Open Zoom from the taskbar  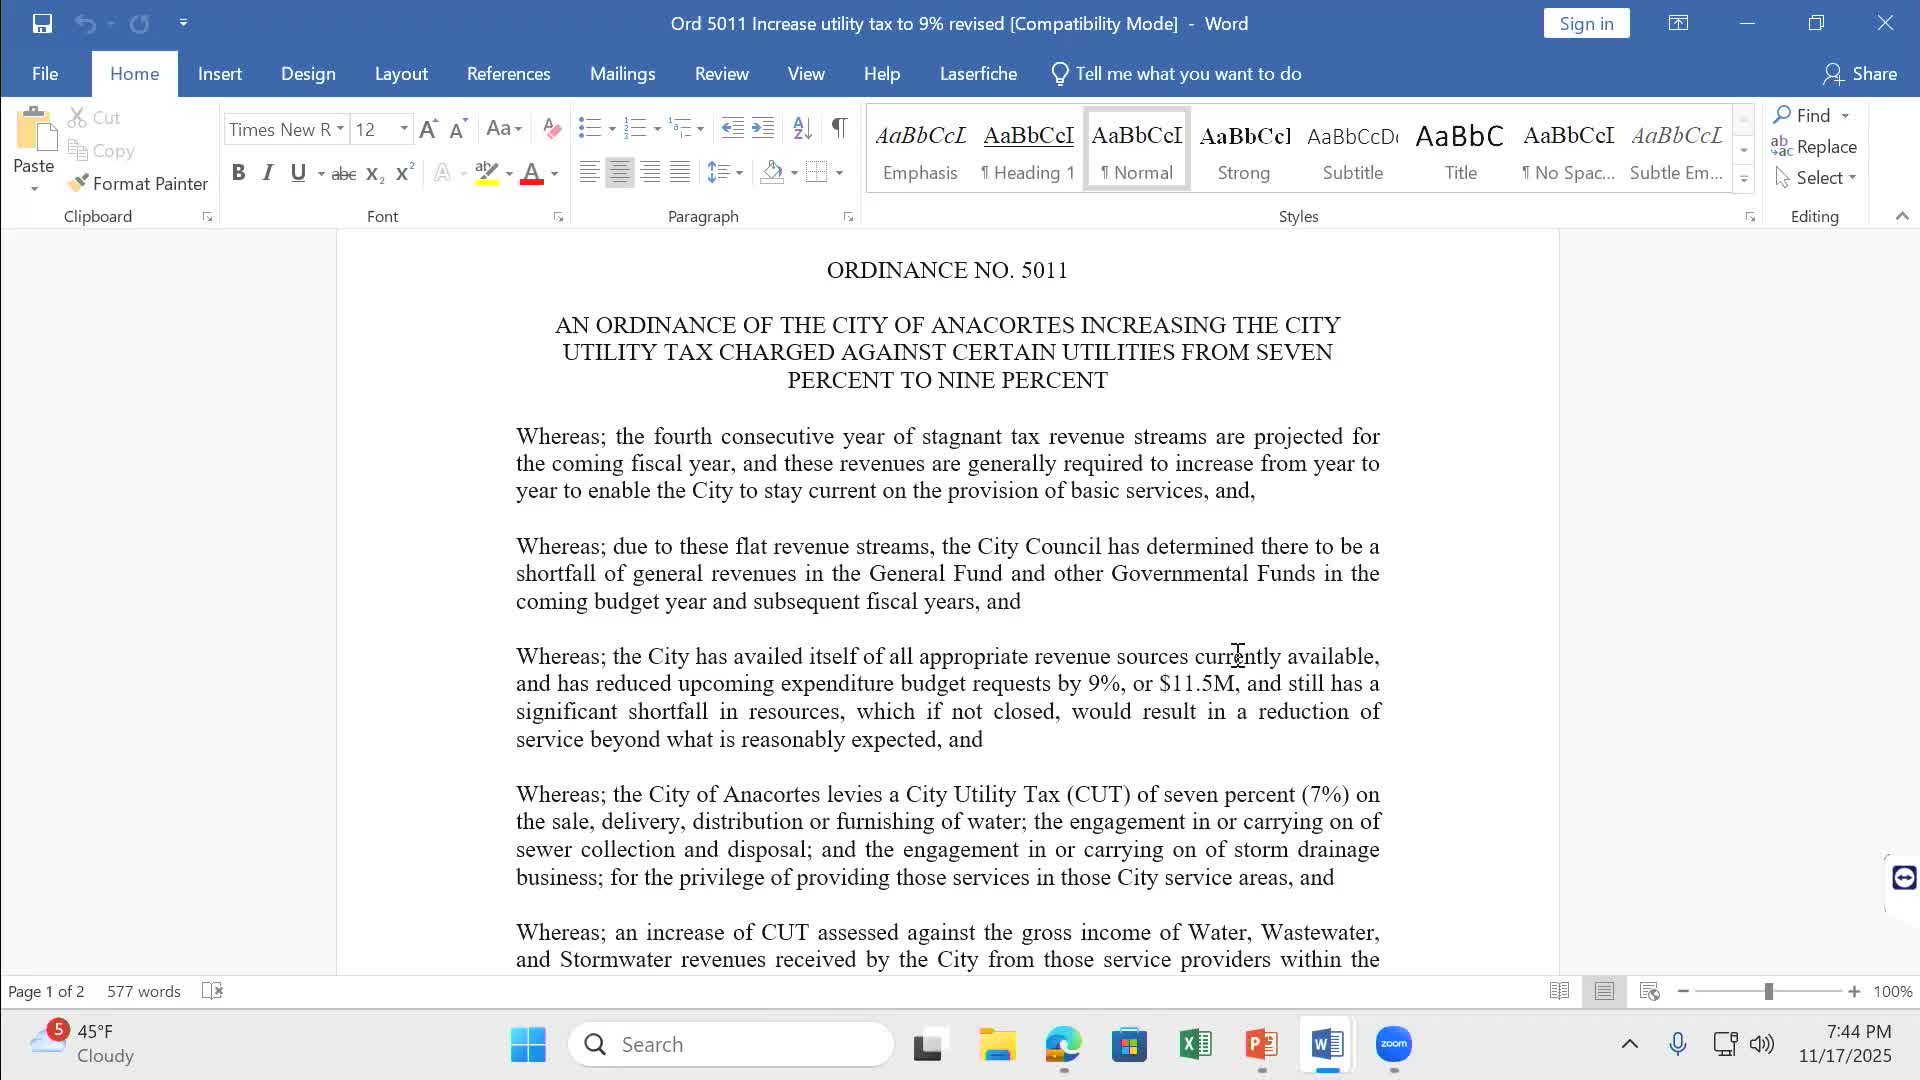pos(1393,1044)
